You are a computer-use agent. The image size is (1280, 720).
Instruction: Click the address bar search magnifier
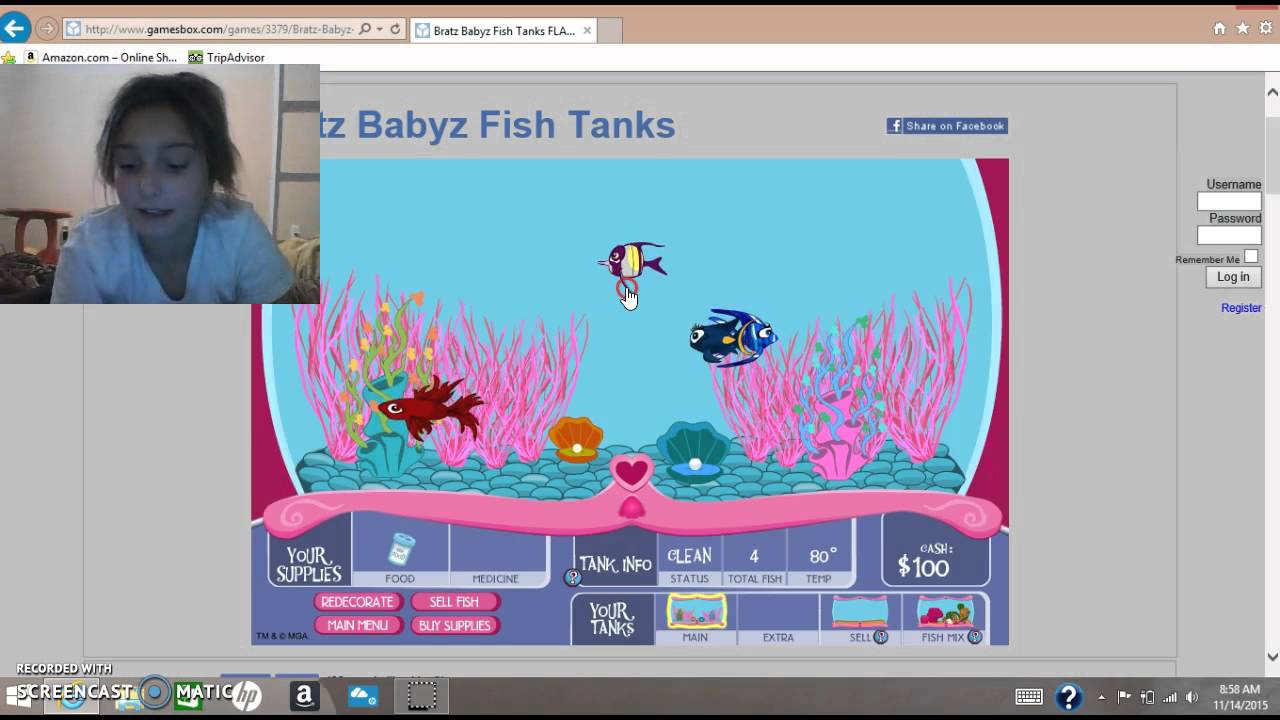click(364, 29)
